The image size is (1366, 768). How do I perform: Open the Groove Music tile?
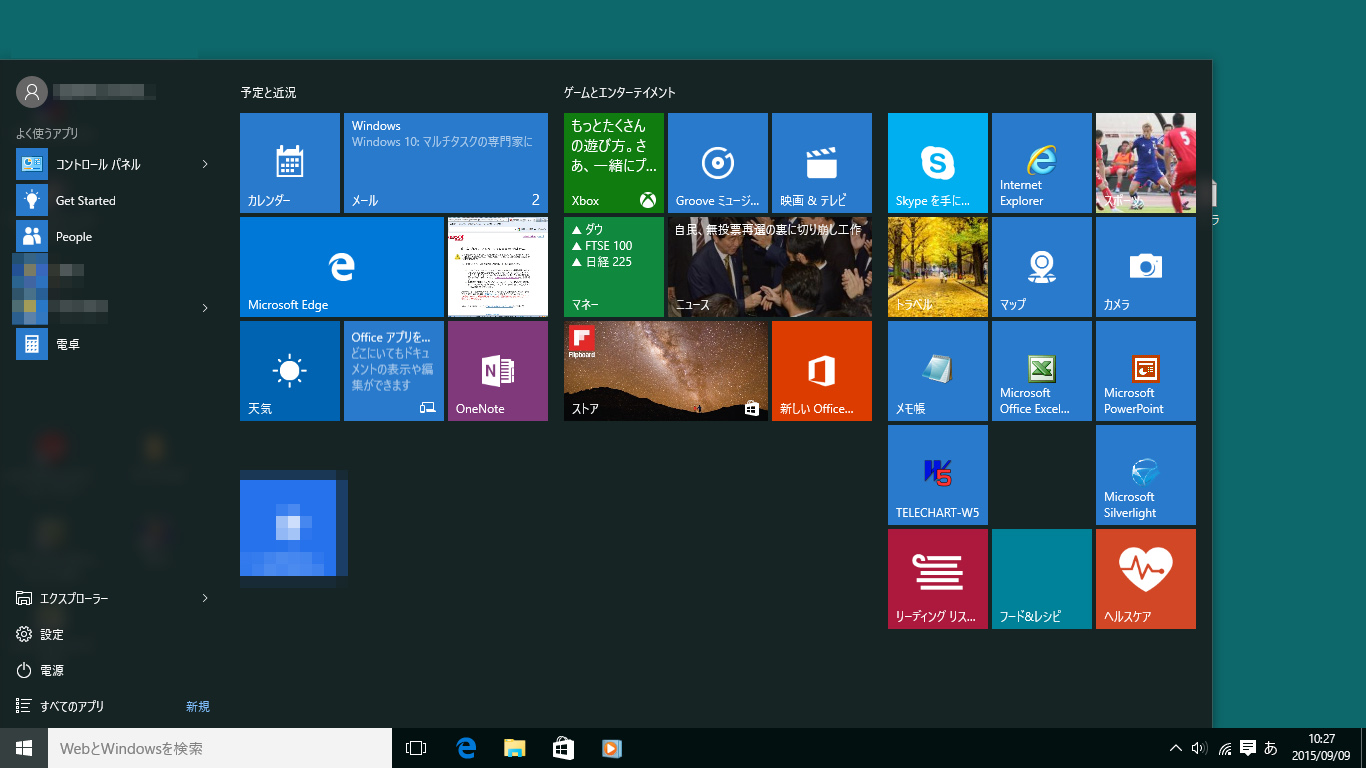click(x=718, y=163)
